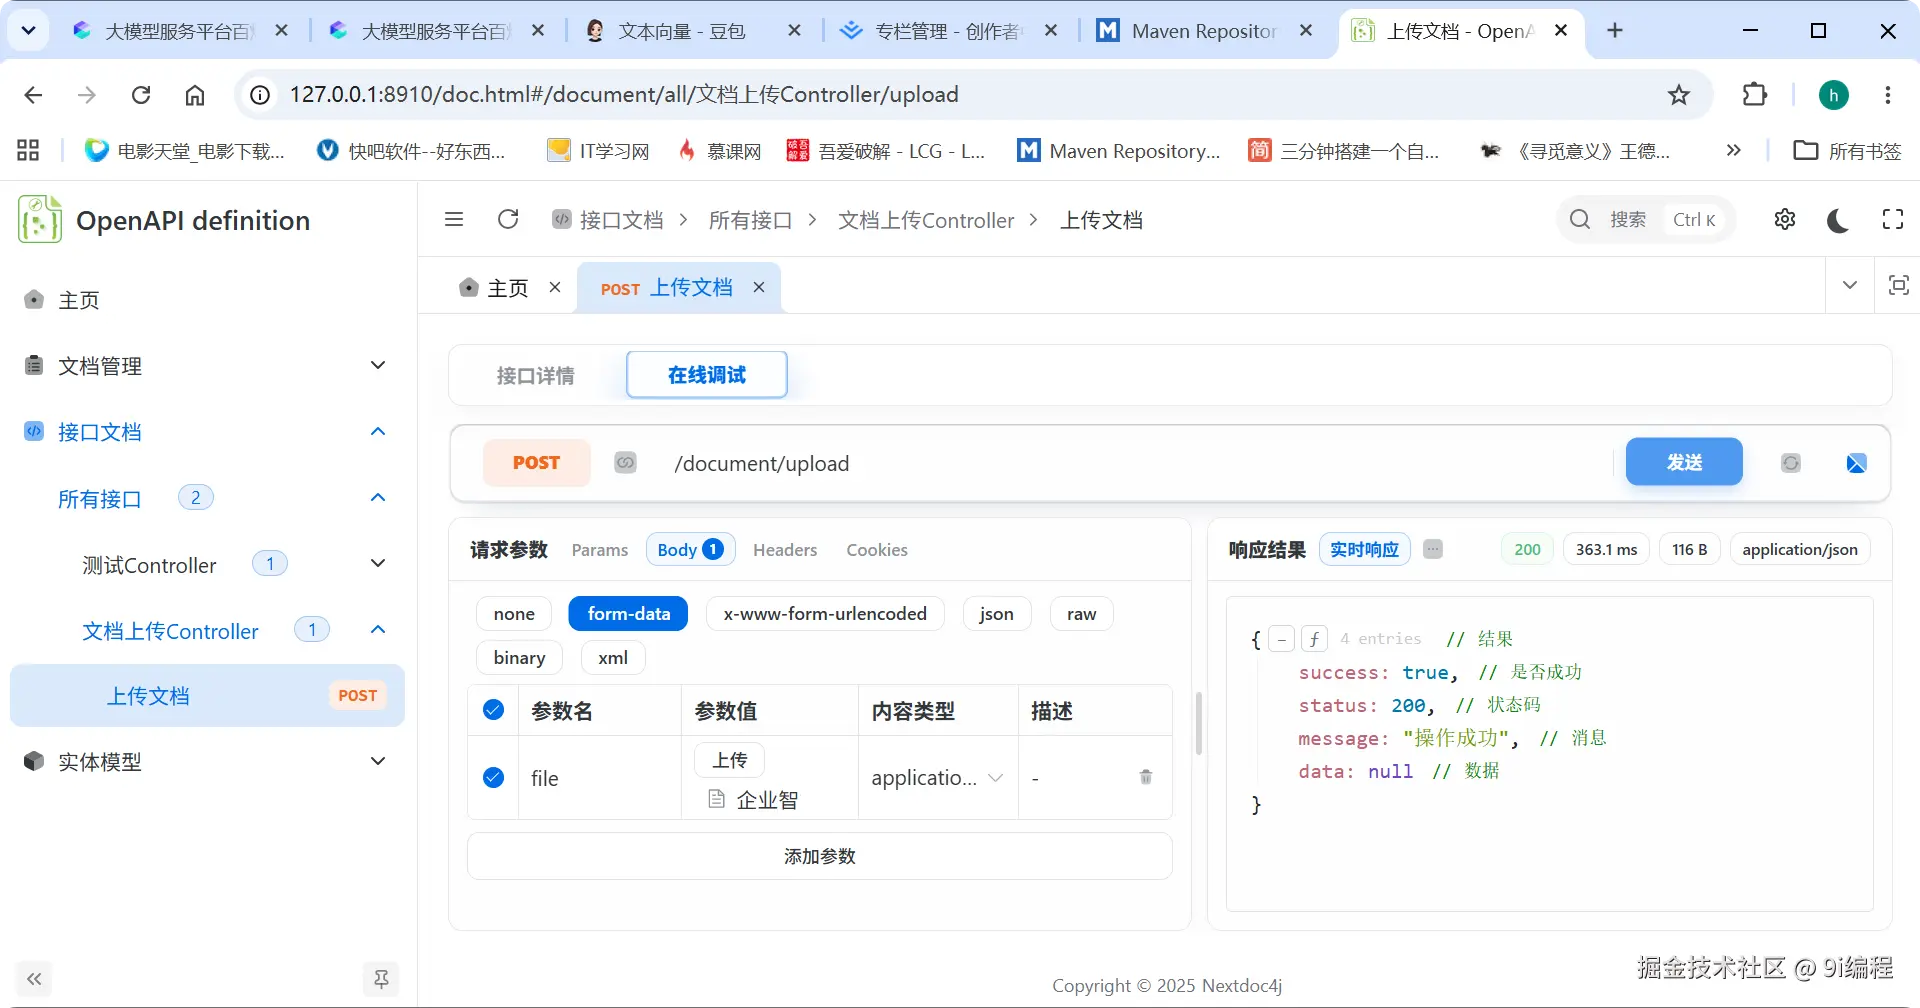Open the Cookies request tab
Screen dimensions: 1920x1008
(877, 550)
